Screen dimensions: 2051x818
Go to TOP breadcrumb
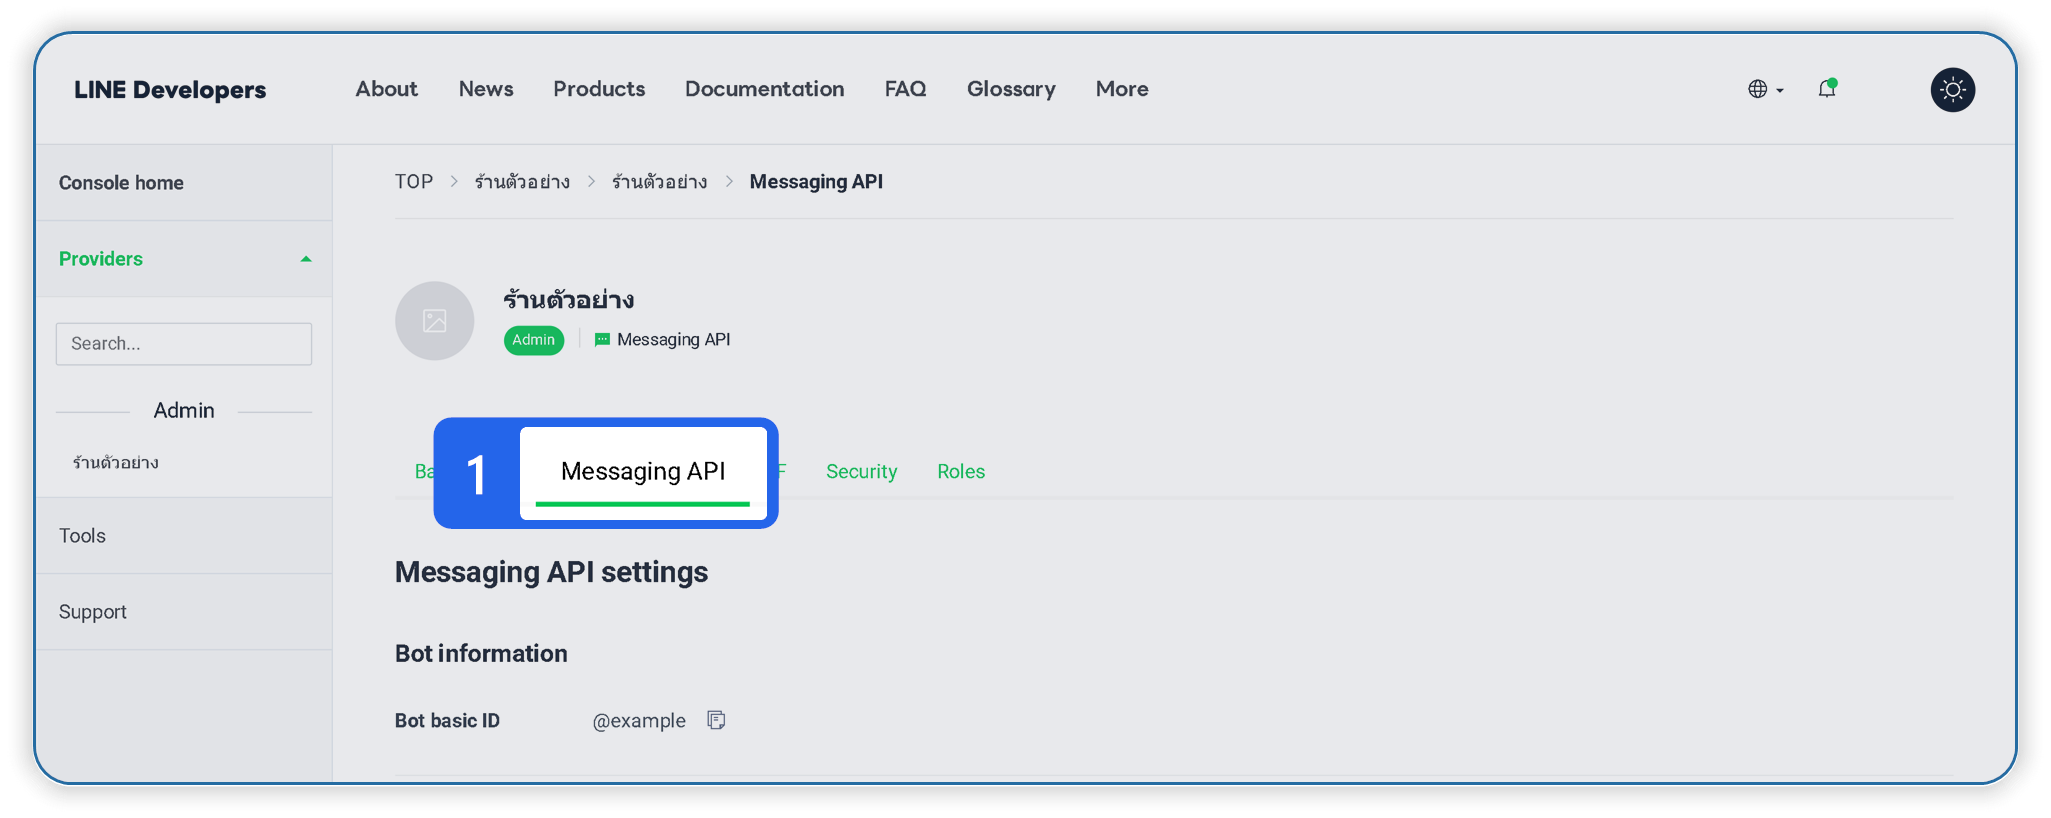[414, 182]
